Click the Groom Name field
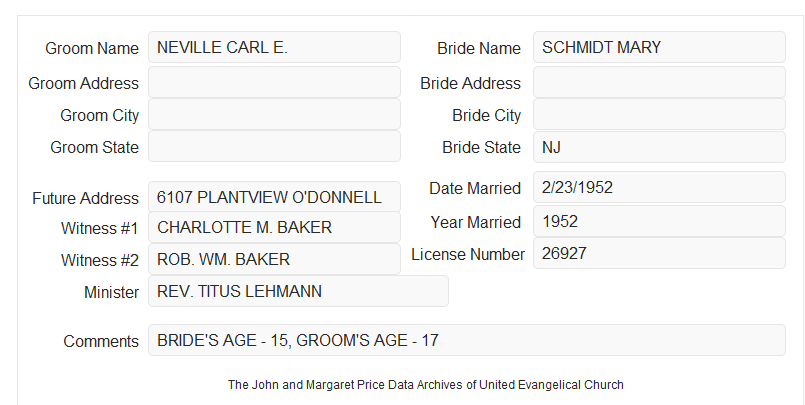The image size is (805, 405). pos(274,47)
